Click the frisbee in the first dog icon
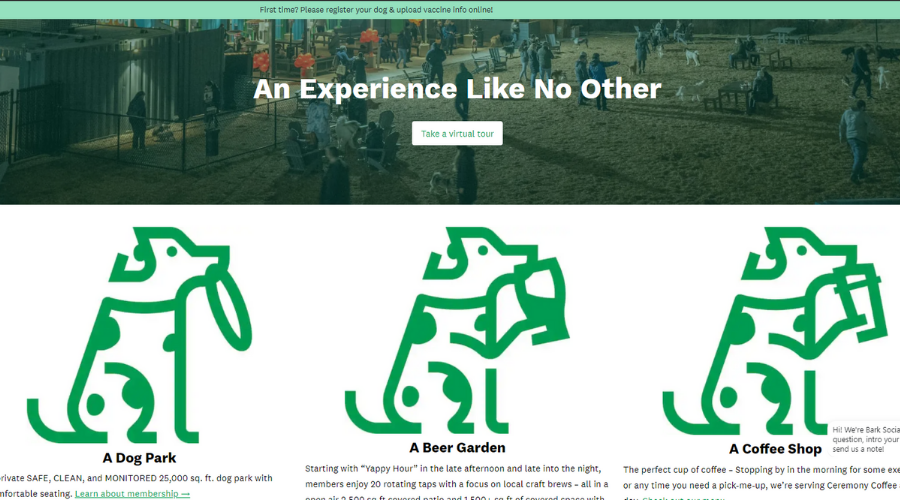 click(228, 307)
